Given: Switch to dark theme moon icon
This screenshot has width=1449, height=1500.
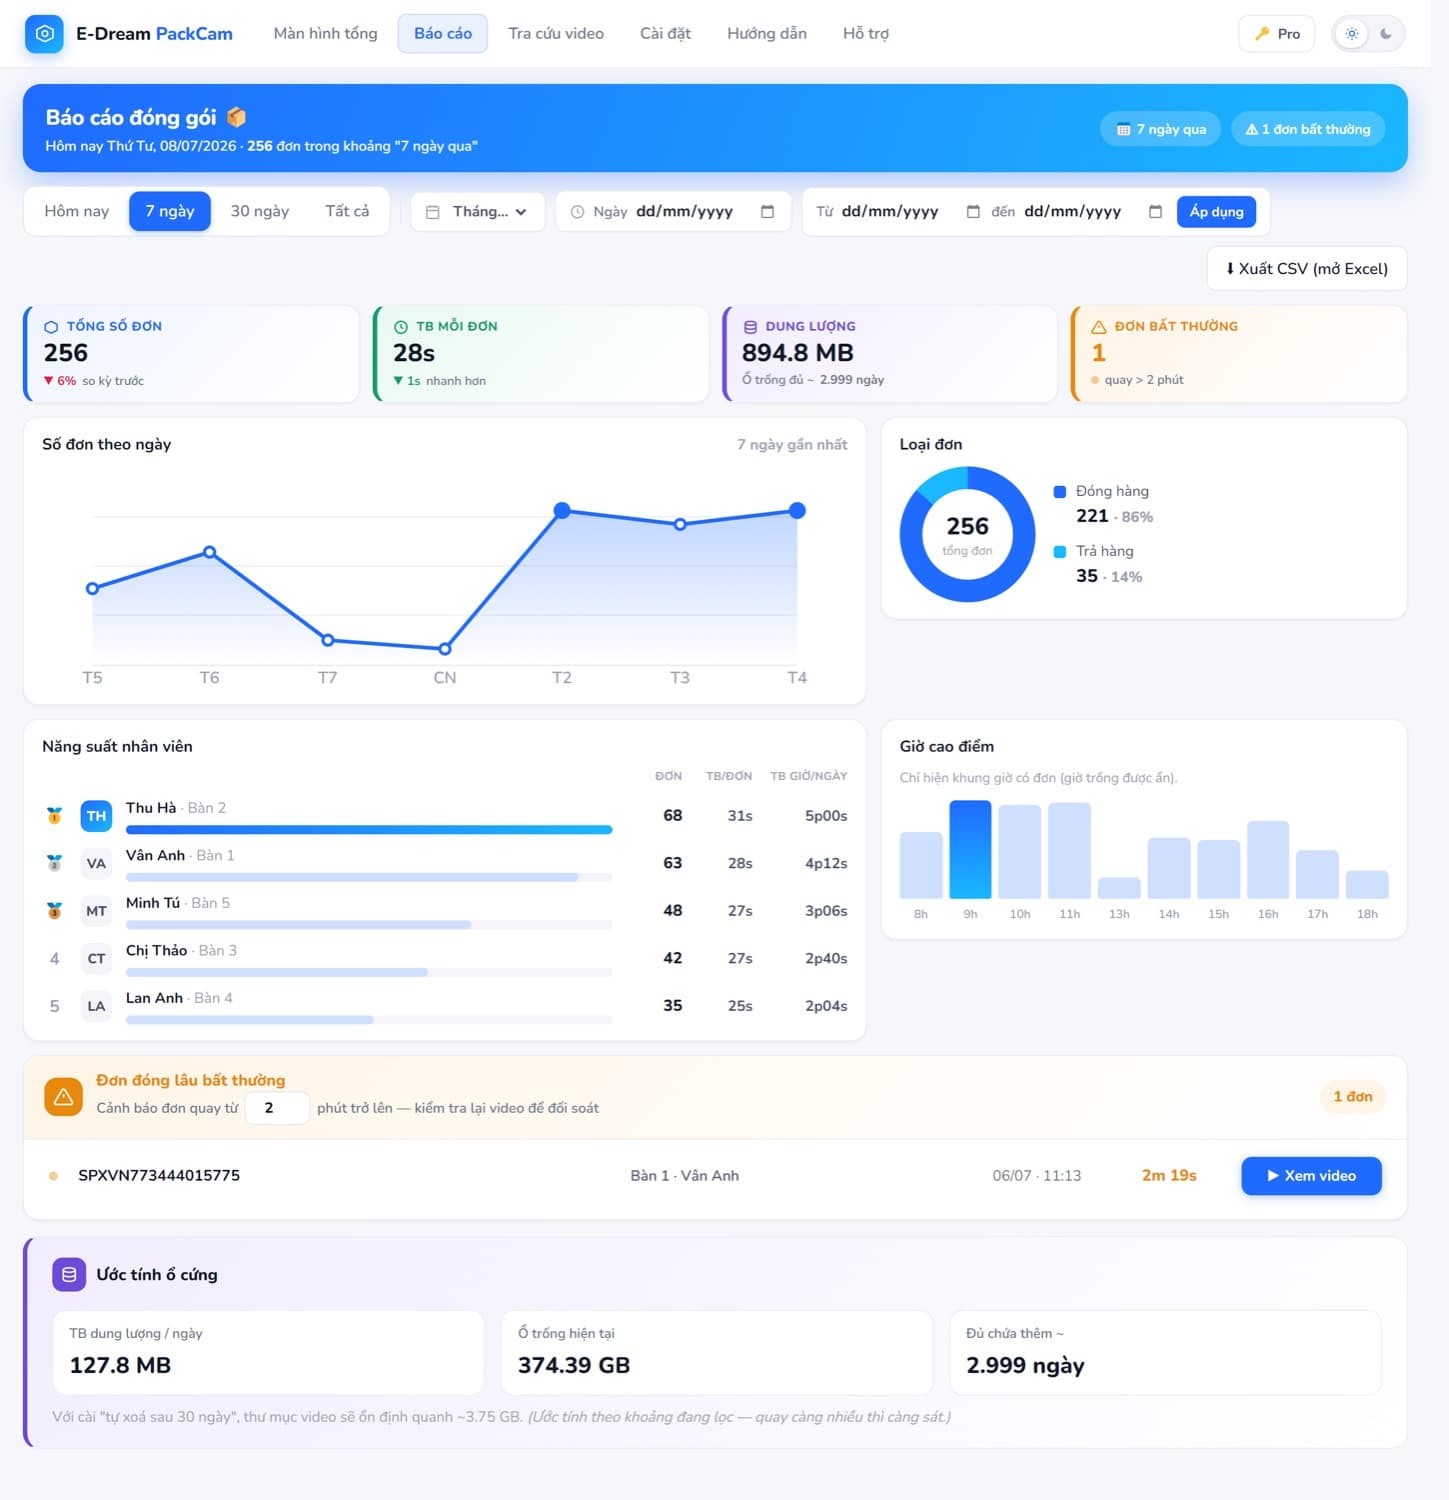Looking at the screenshot, I should tap(1385, 34).
